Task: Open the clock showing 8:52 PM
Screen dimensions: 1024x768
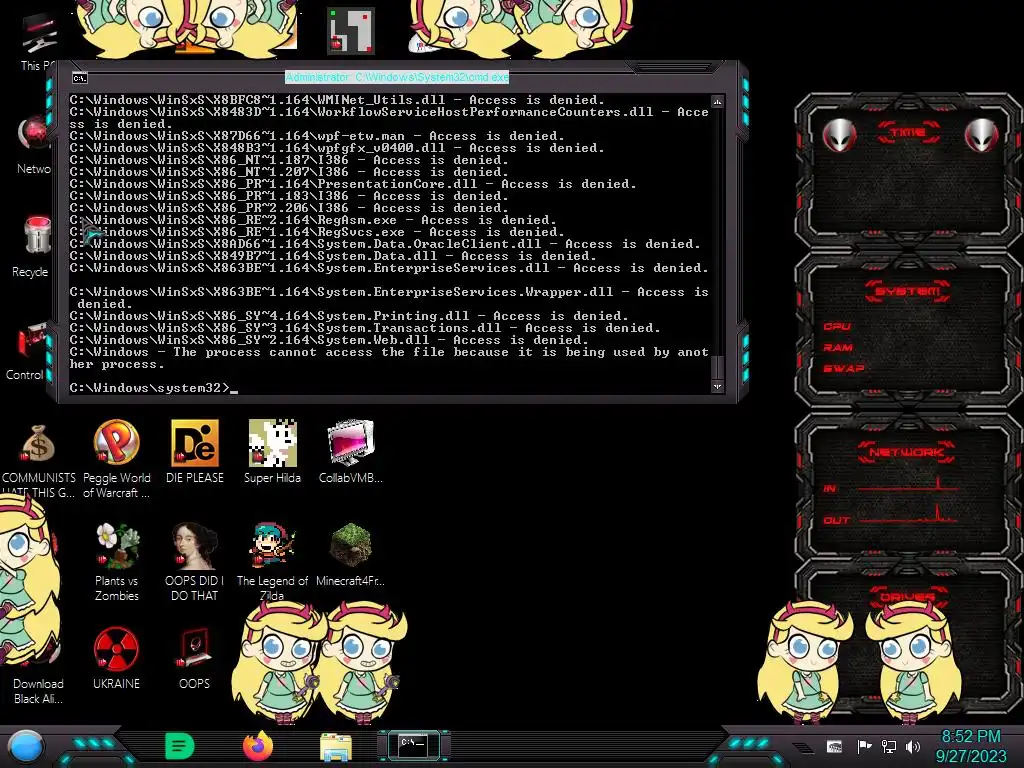Action: pos(971,746)
